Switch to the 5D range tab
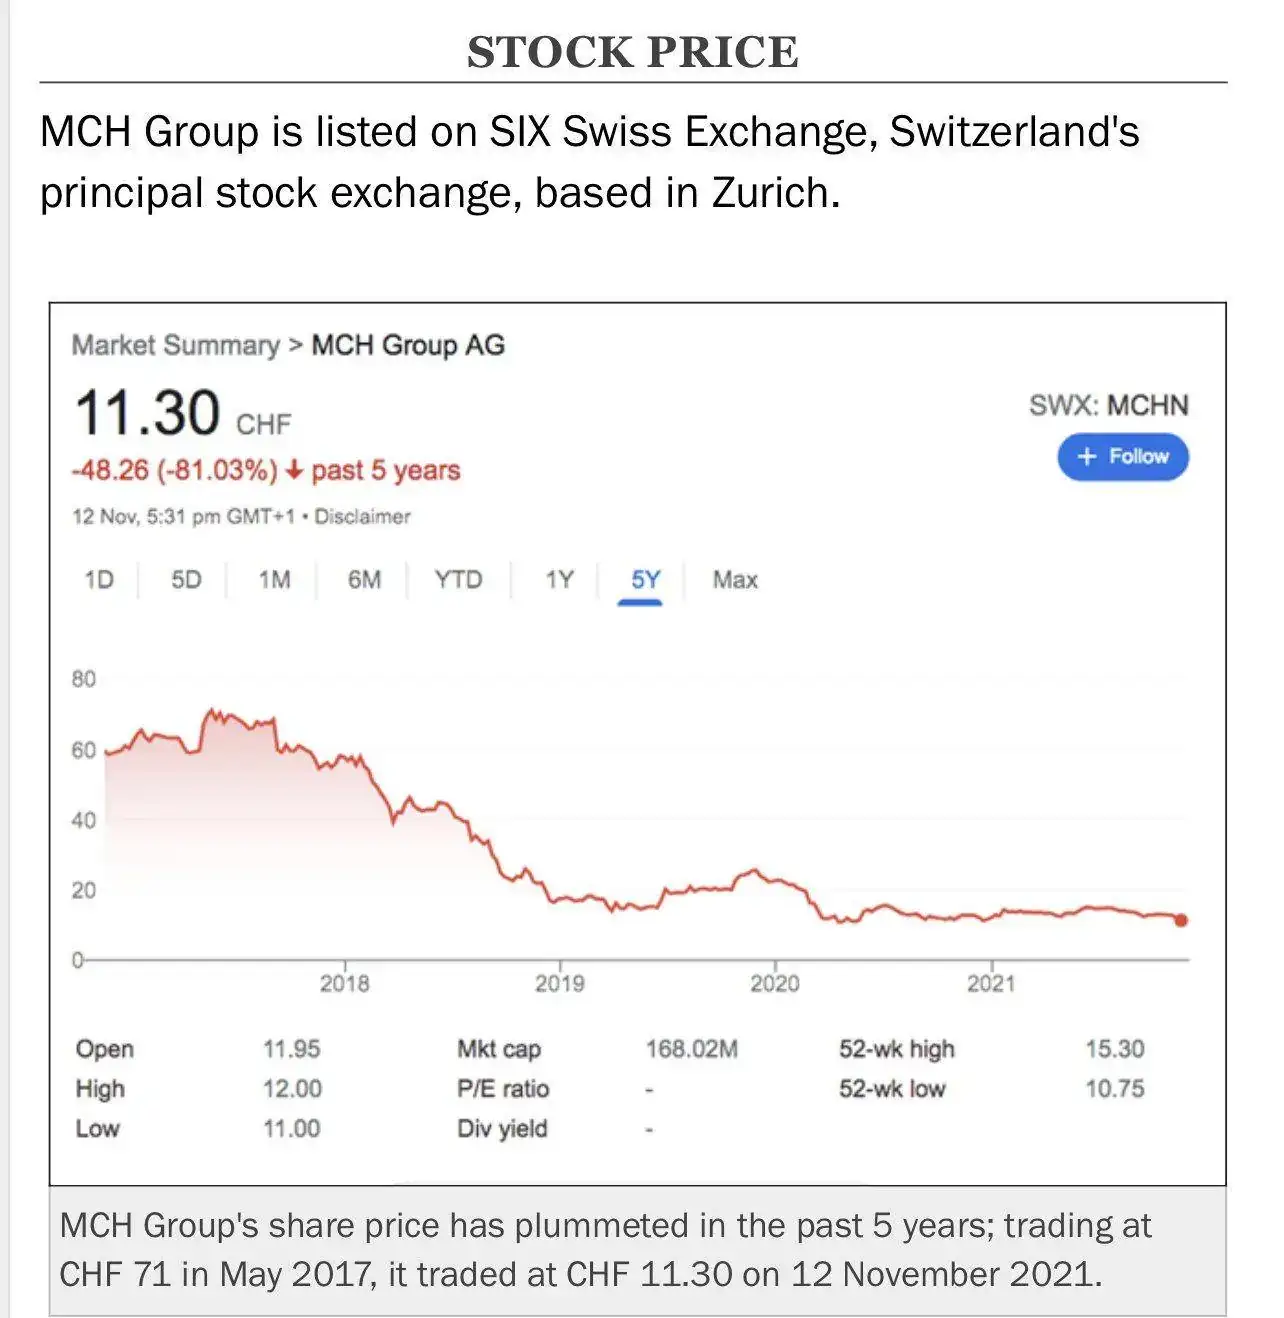 186,580
